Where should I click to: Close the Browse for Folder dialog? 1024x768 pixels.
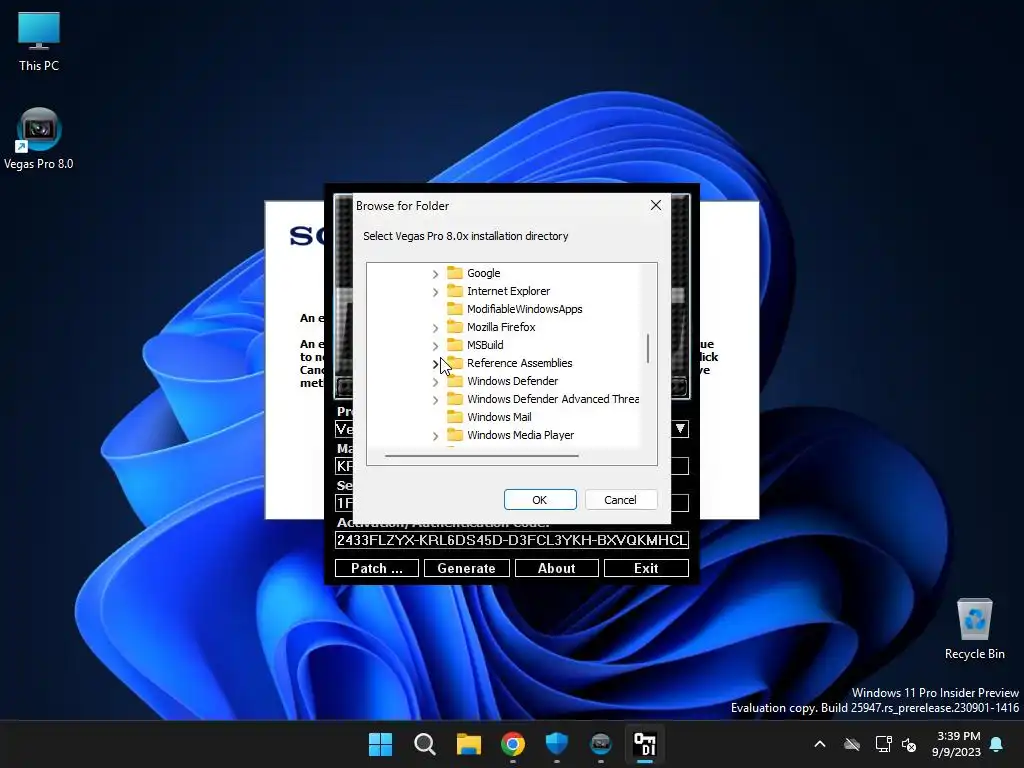pos(656,205)
